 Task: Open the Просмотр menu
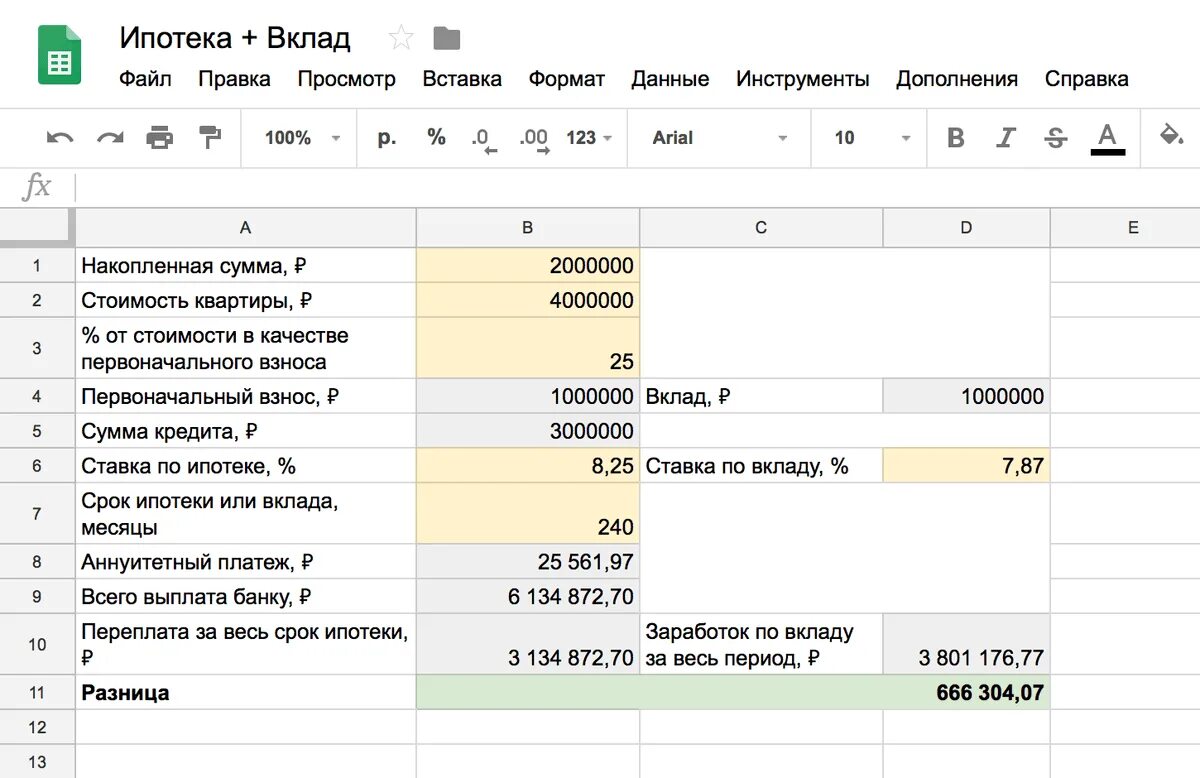coord(346,79)
